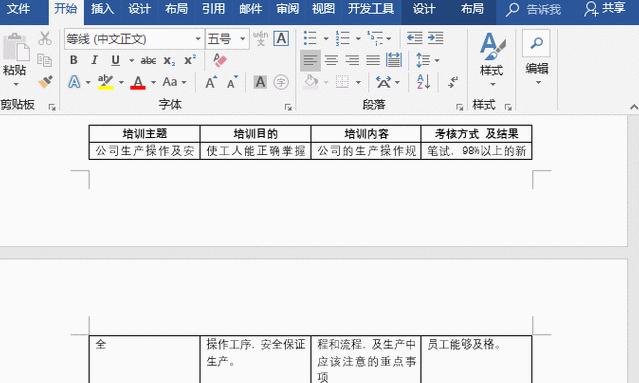Screen dimensions: 639x383
Task: Toggle Bold formatting
Action: tap(73, 60)
